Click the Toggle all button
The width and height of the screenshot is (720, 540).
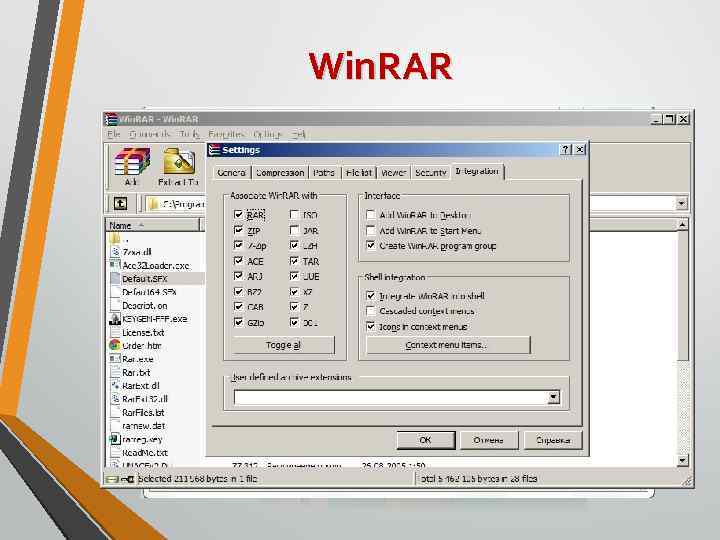283,345
